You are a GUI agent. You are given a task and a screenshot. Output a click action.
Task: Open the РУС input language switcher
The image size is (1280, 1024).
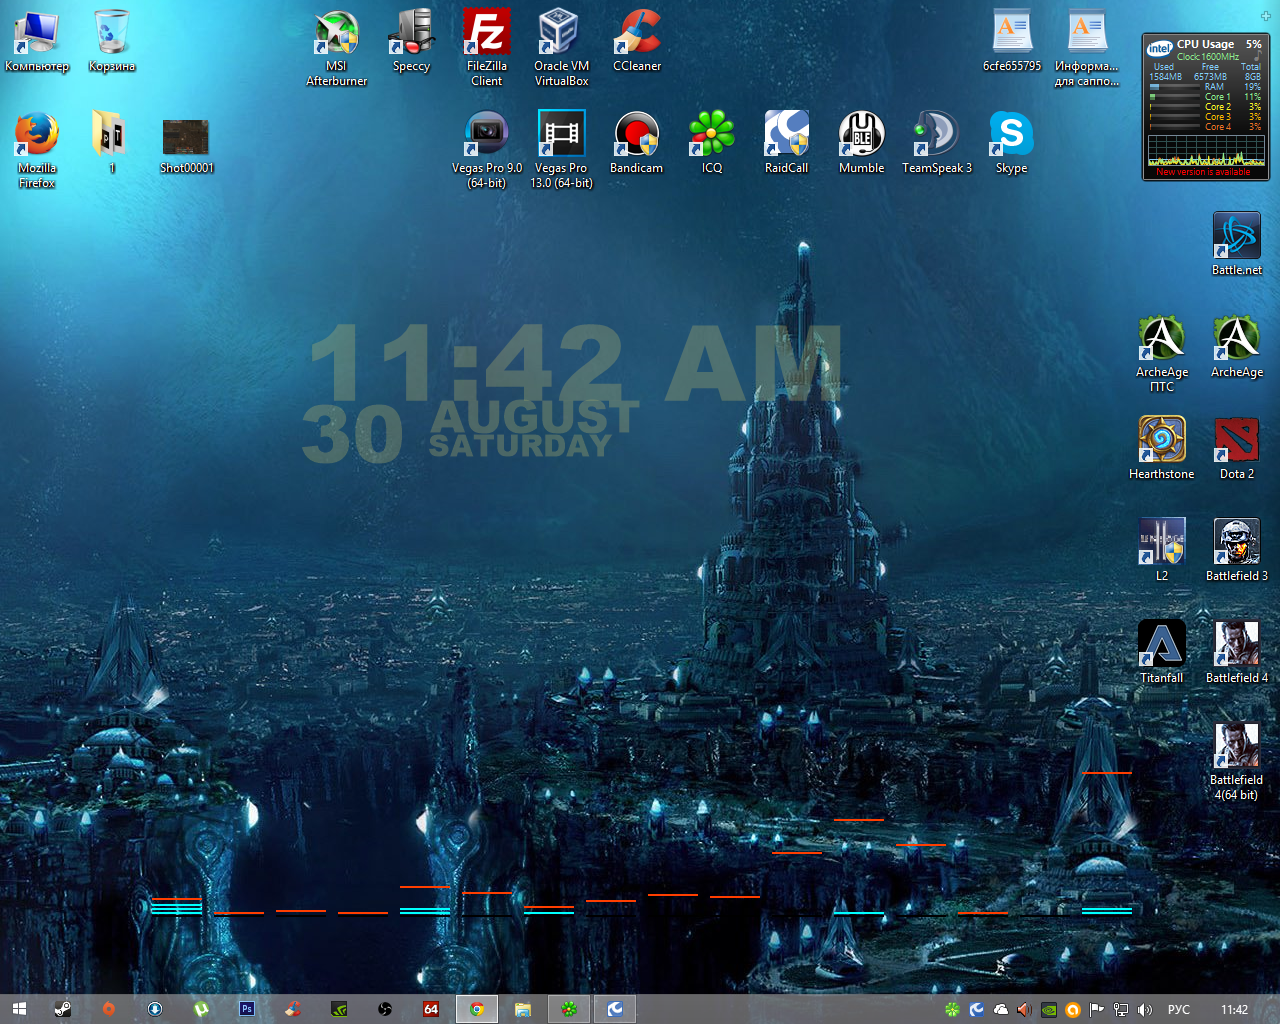click(x=1179, y=1010)
